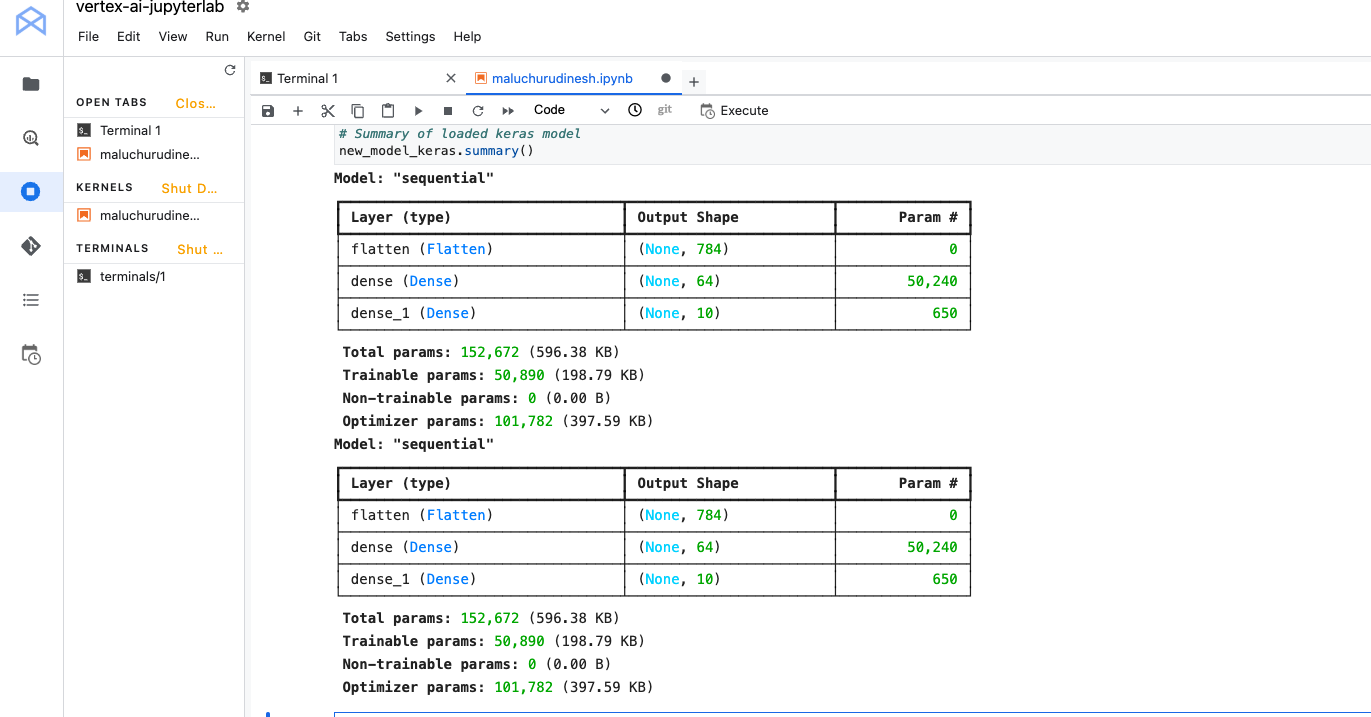Open the File menu

[88, 36]
